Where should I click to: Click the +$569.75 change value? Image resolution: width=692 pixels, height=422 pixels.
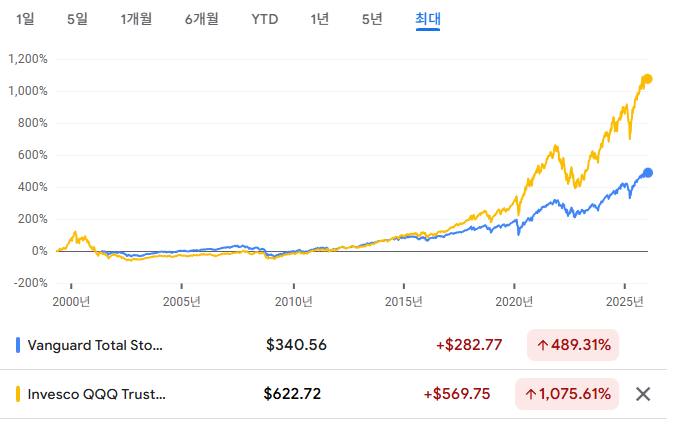457,394
